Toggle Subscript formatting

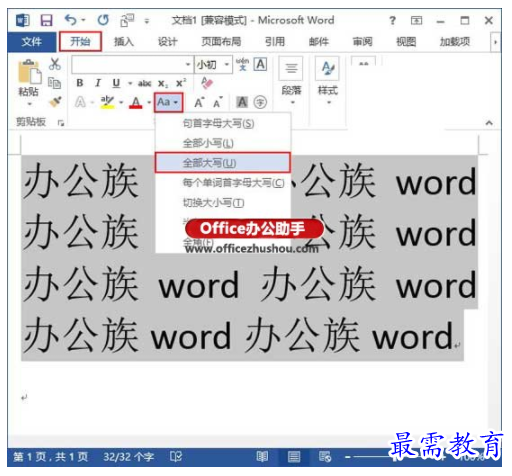[163, 83]
